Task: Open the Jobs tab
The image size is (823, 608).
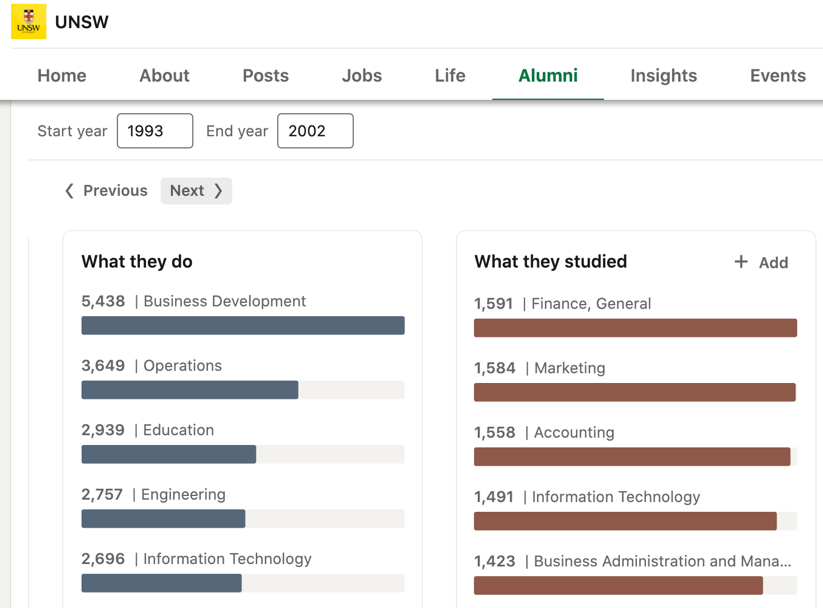Action: click(x=362, y=76)
